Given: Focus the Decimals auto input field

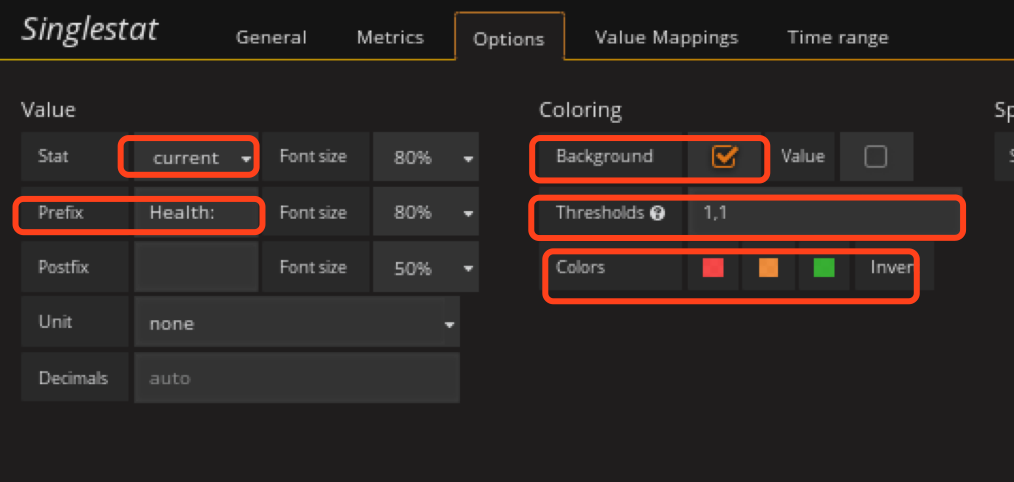Looking at the screenshot, I should tap(297, 379).
